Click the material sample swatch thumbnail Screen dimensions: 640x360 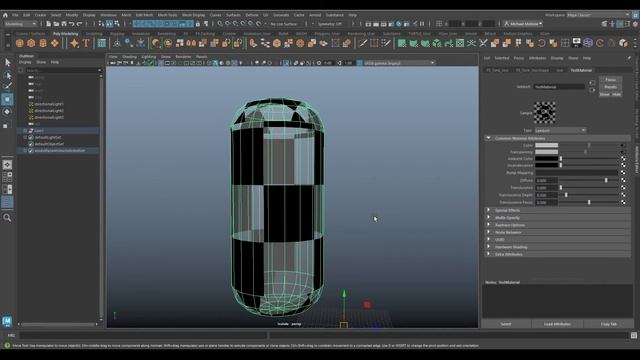tap(544, 113)
